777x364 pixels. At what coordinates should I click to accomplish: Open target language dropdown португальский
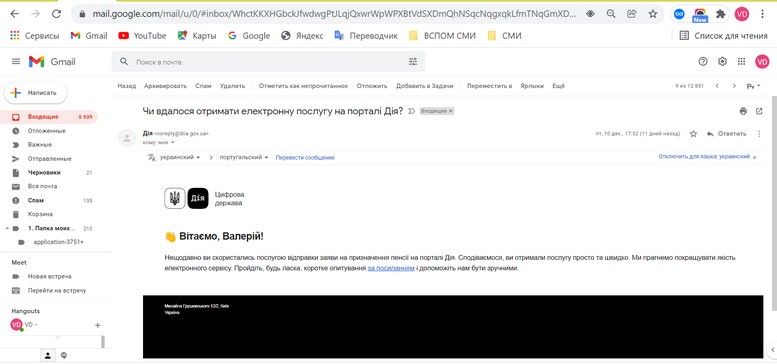244,157
